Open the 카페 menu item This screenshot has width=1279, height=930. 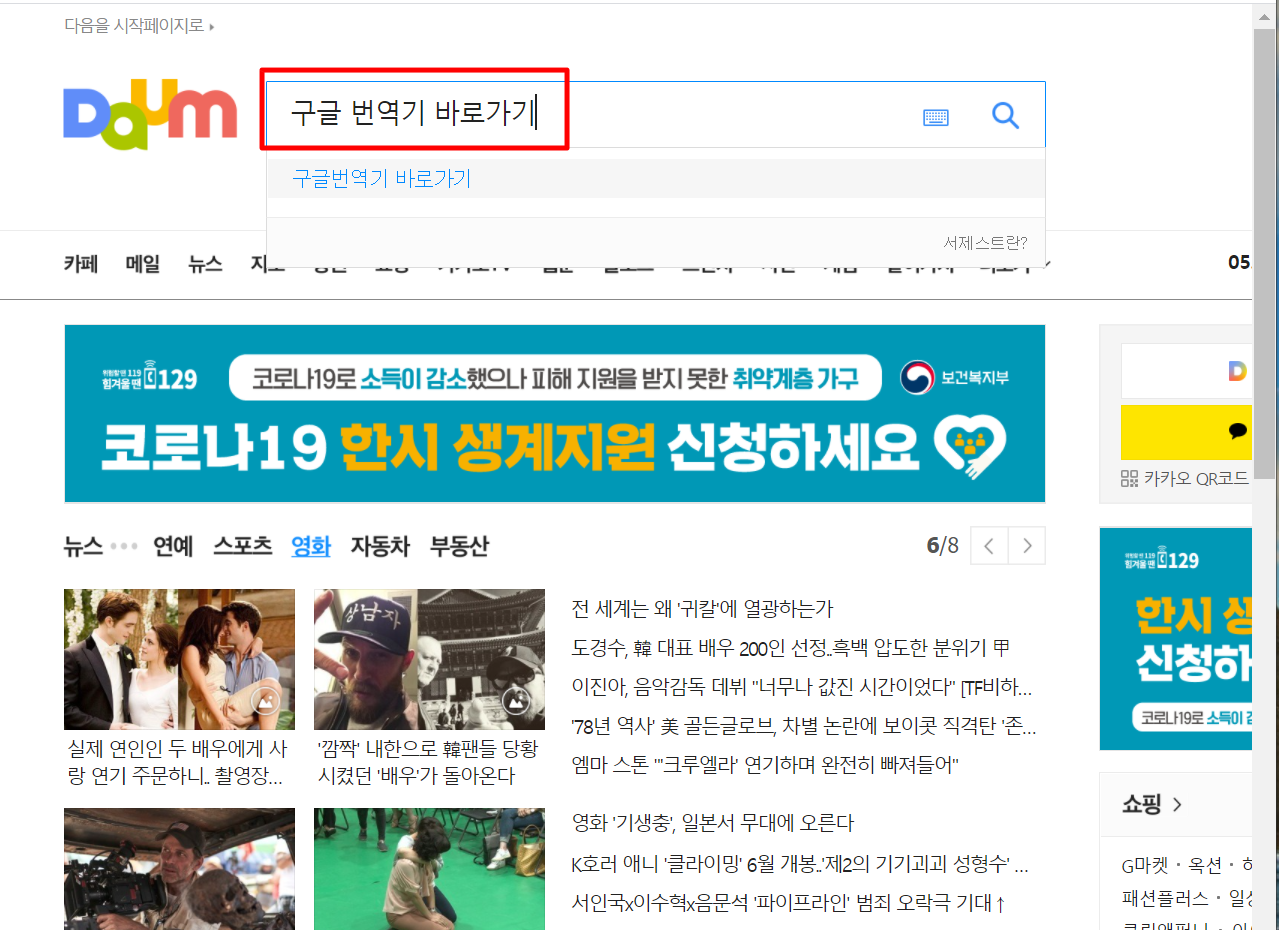pos(81,264)
